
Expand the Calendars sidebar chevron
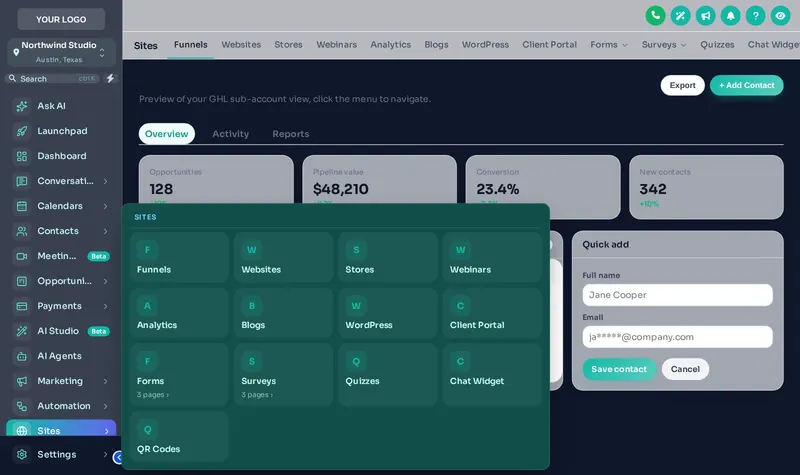click(x=106, y=206)
